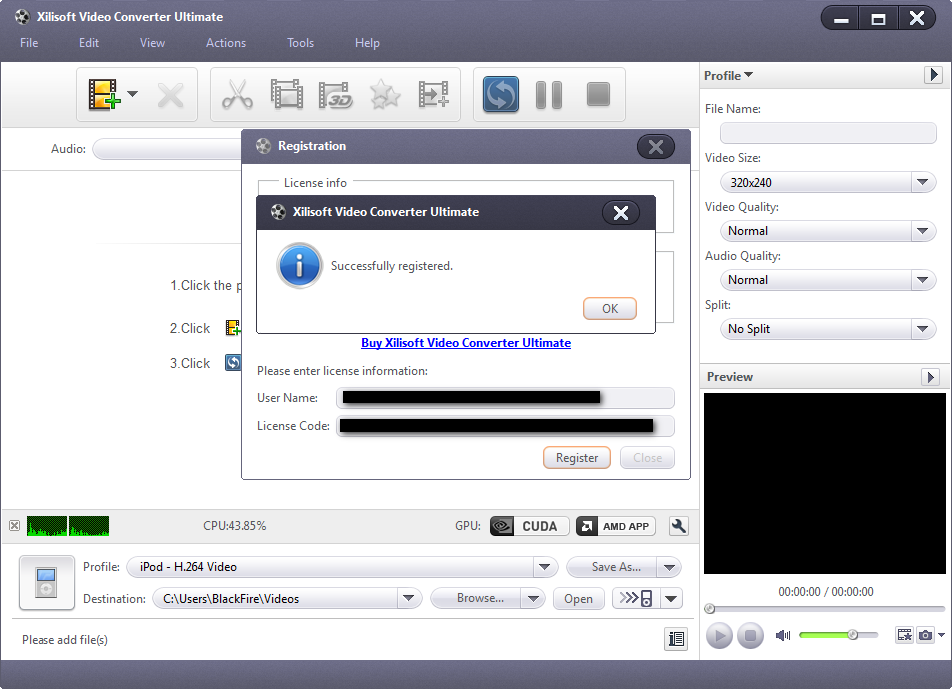Click the File Name input field
Screen dimensions: 952x689
(828, 133)
